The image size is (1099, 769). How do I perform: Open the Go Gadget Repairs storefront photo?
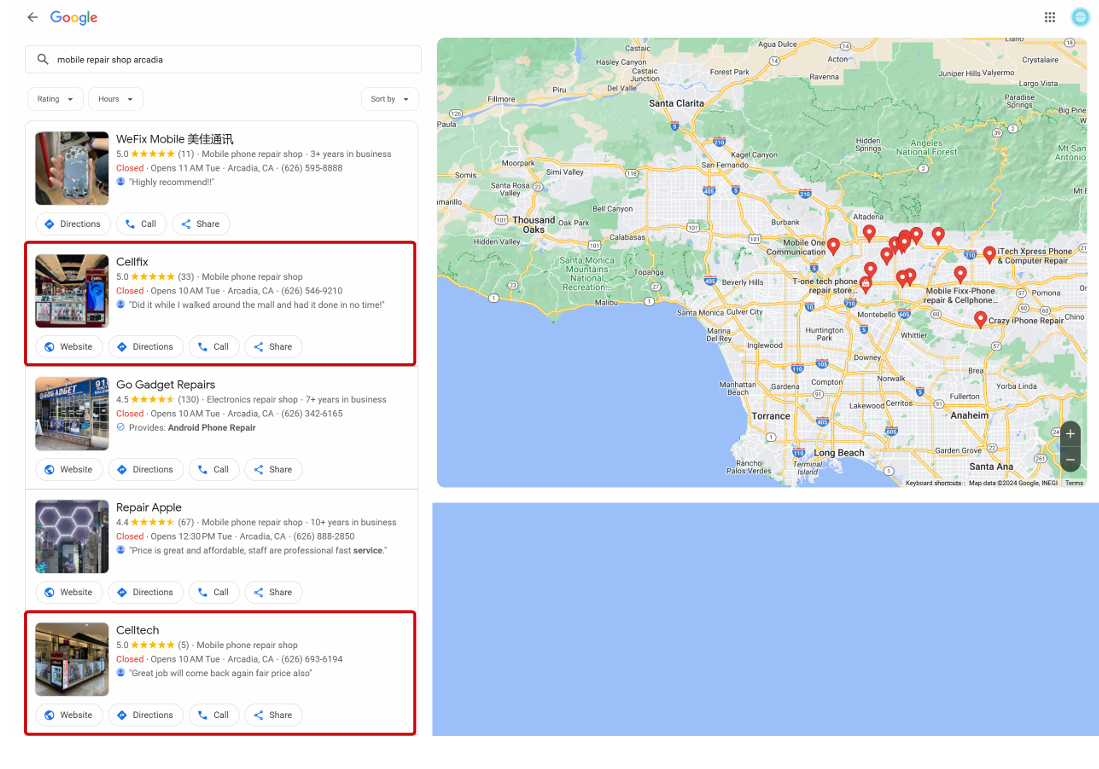(x=72, y=414)
